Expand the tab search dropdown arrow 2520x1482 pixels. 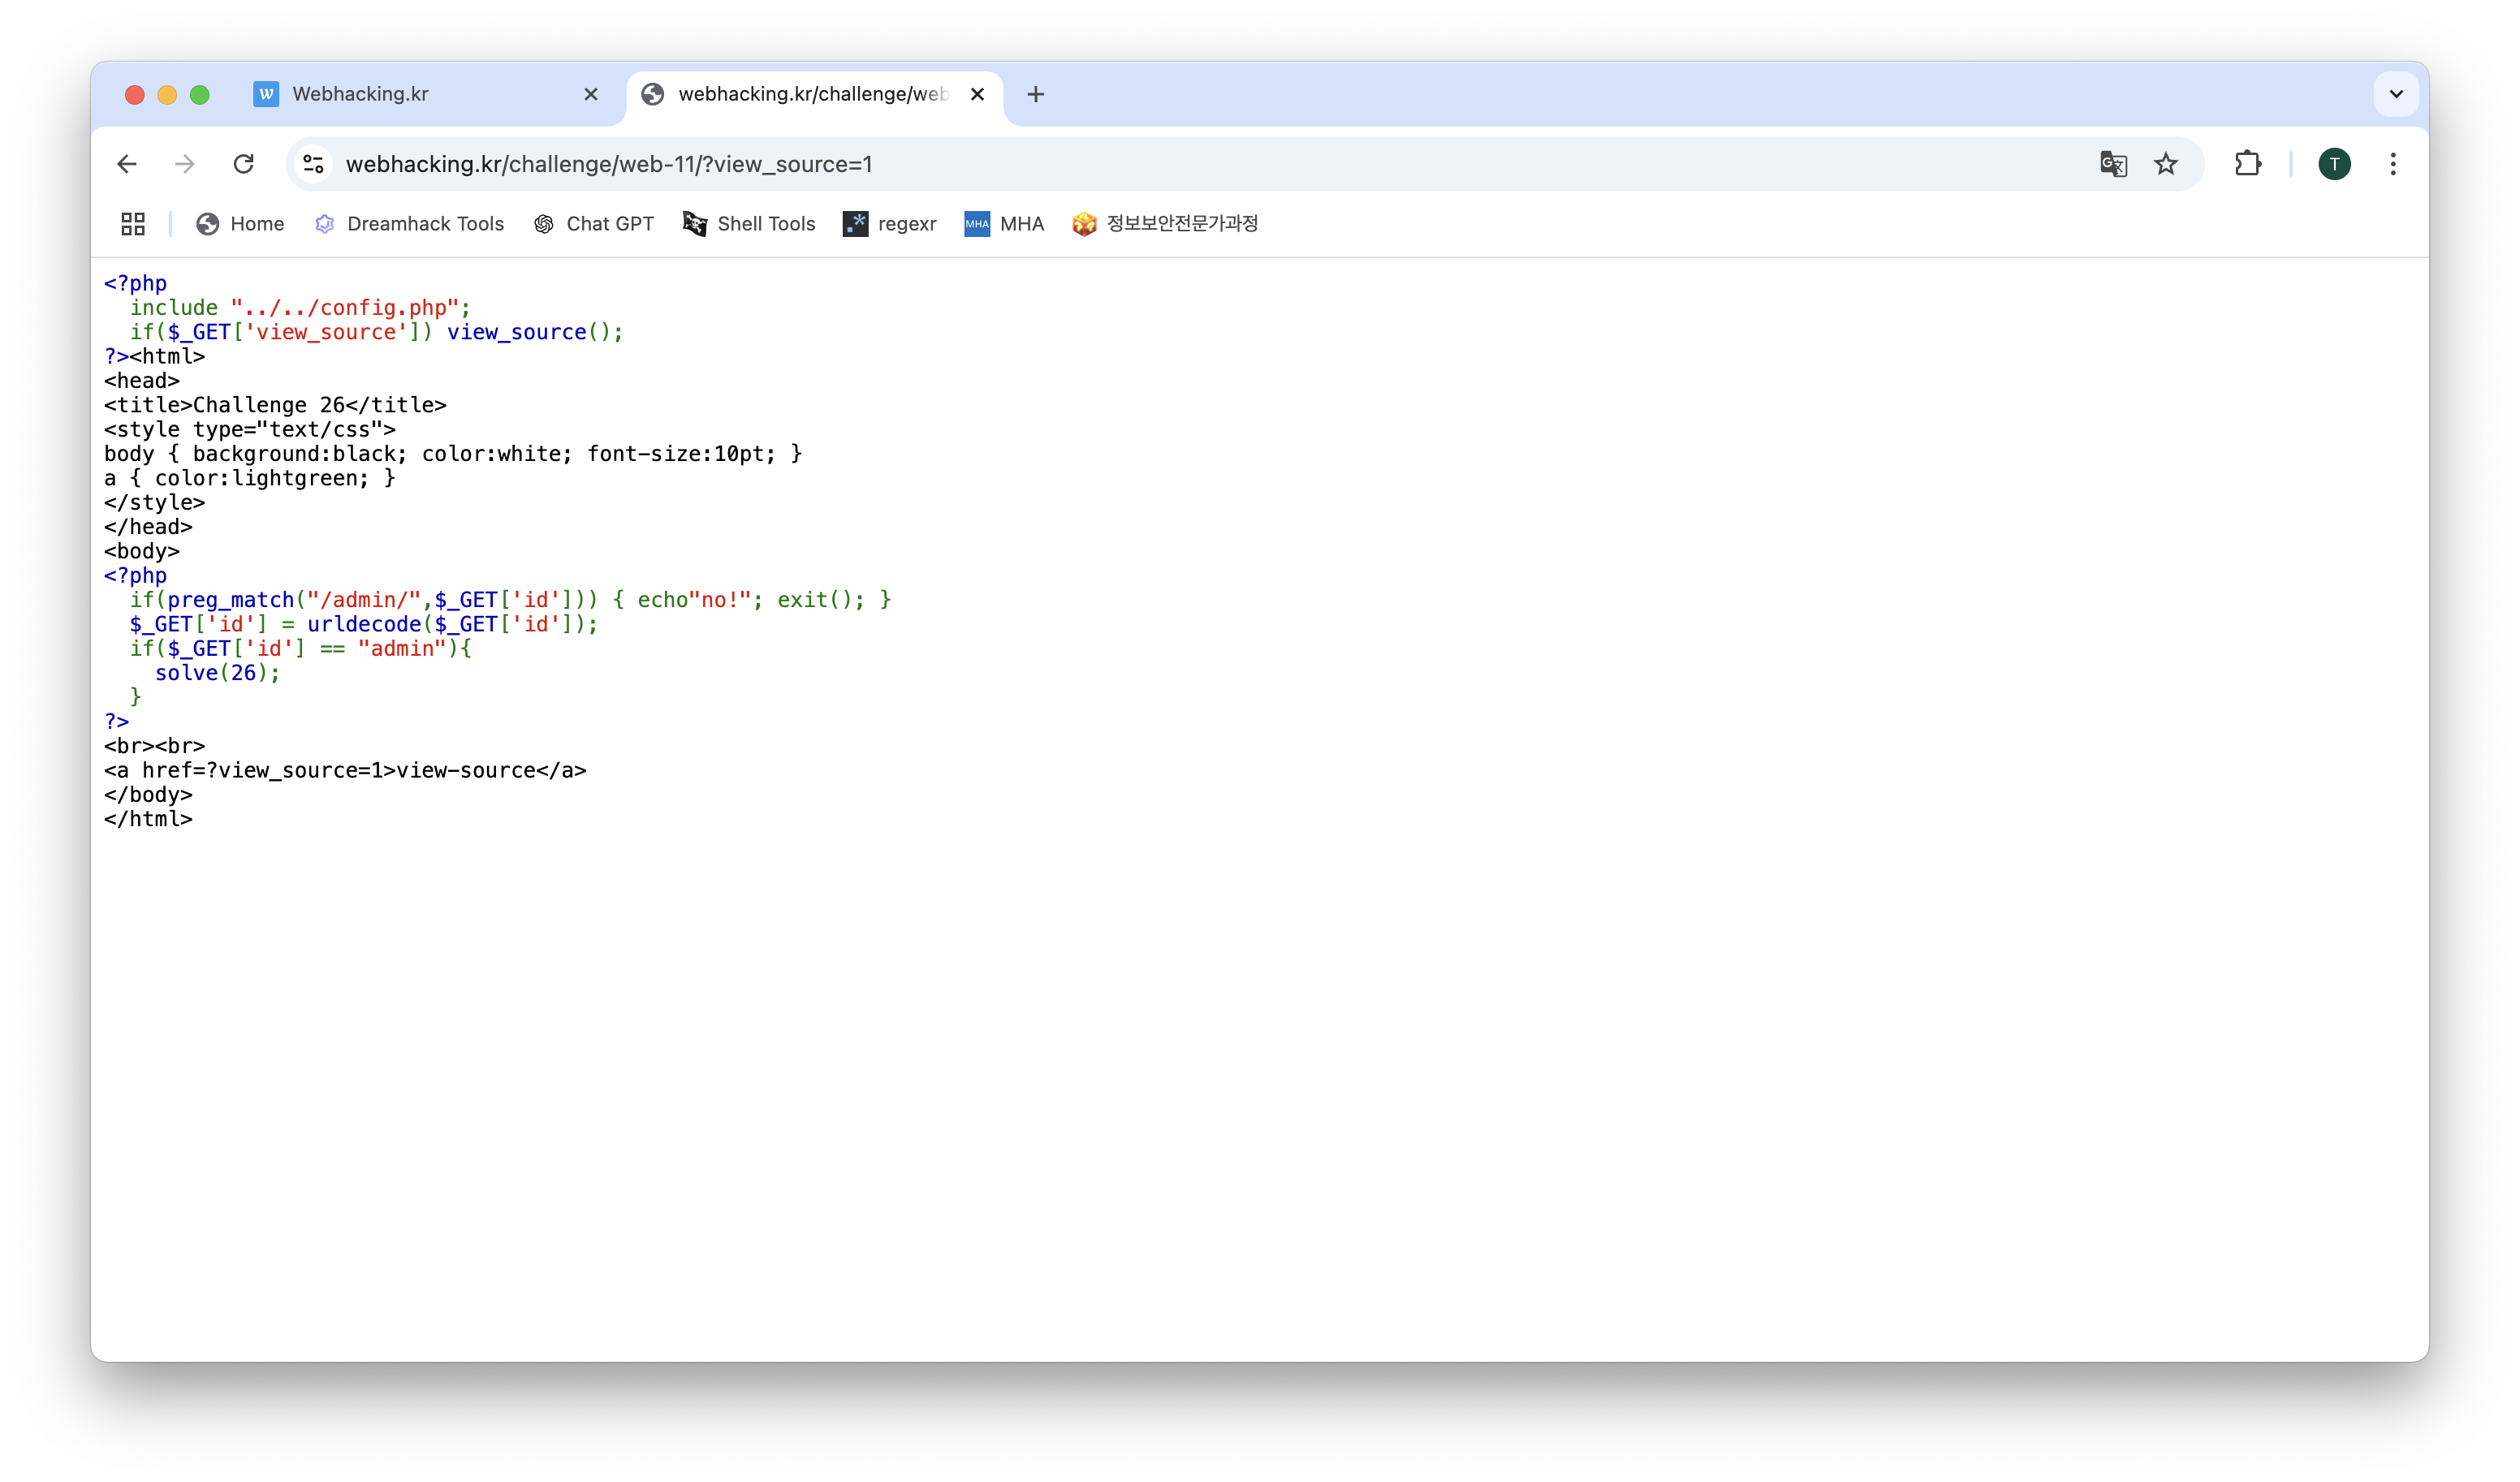pos(2396,94)
